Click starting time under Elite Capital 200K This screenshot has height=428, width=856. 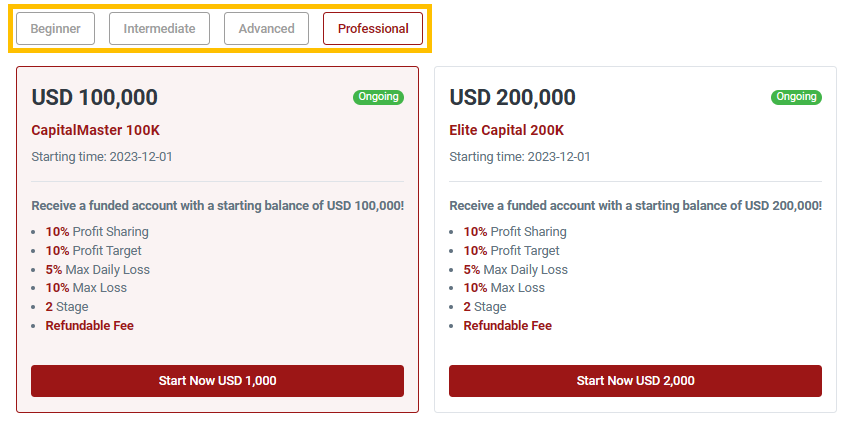[x=520, y=157]
